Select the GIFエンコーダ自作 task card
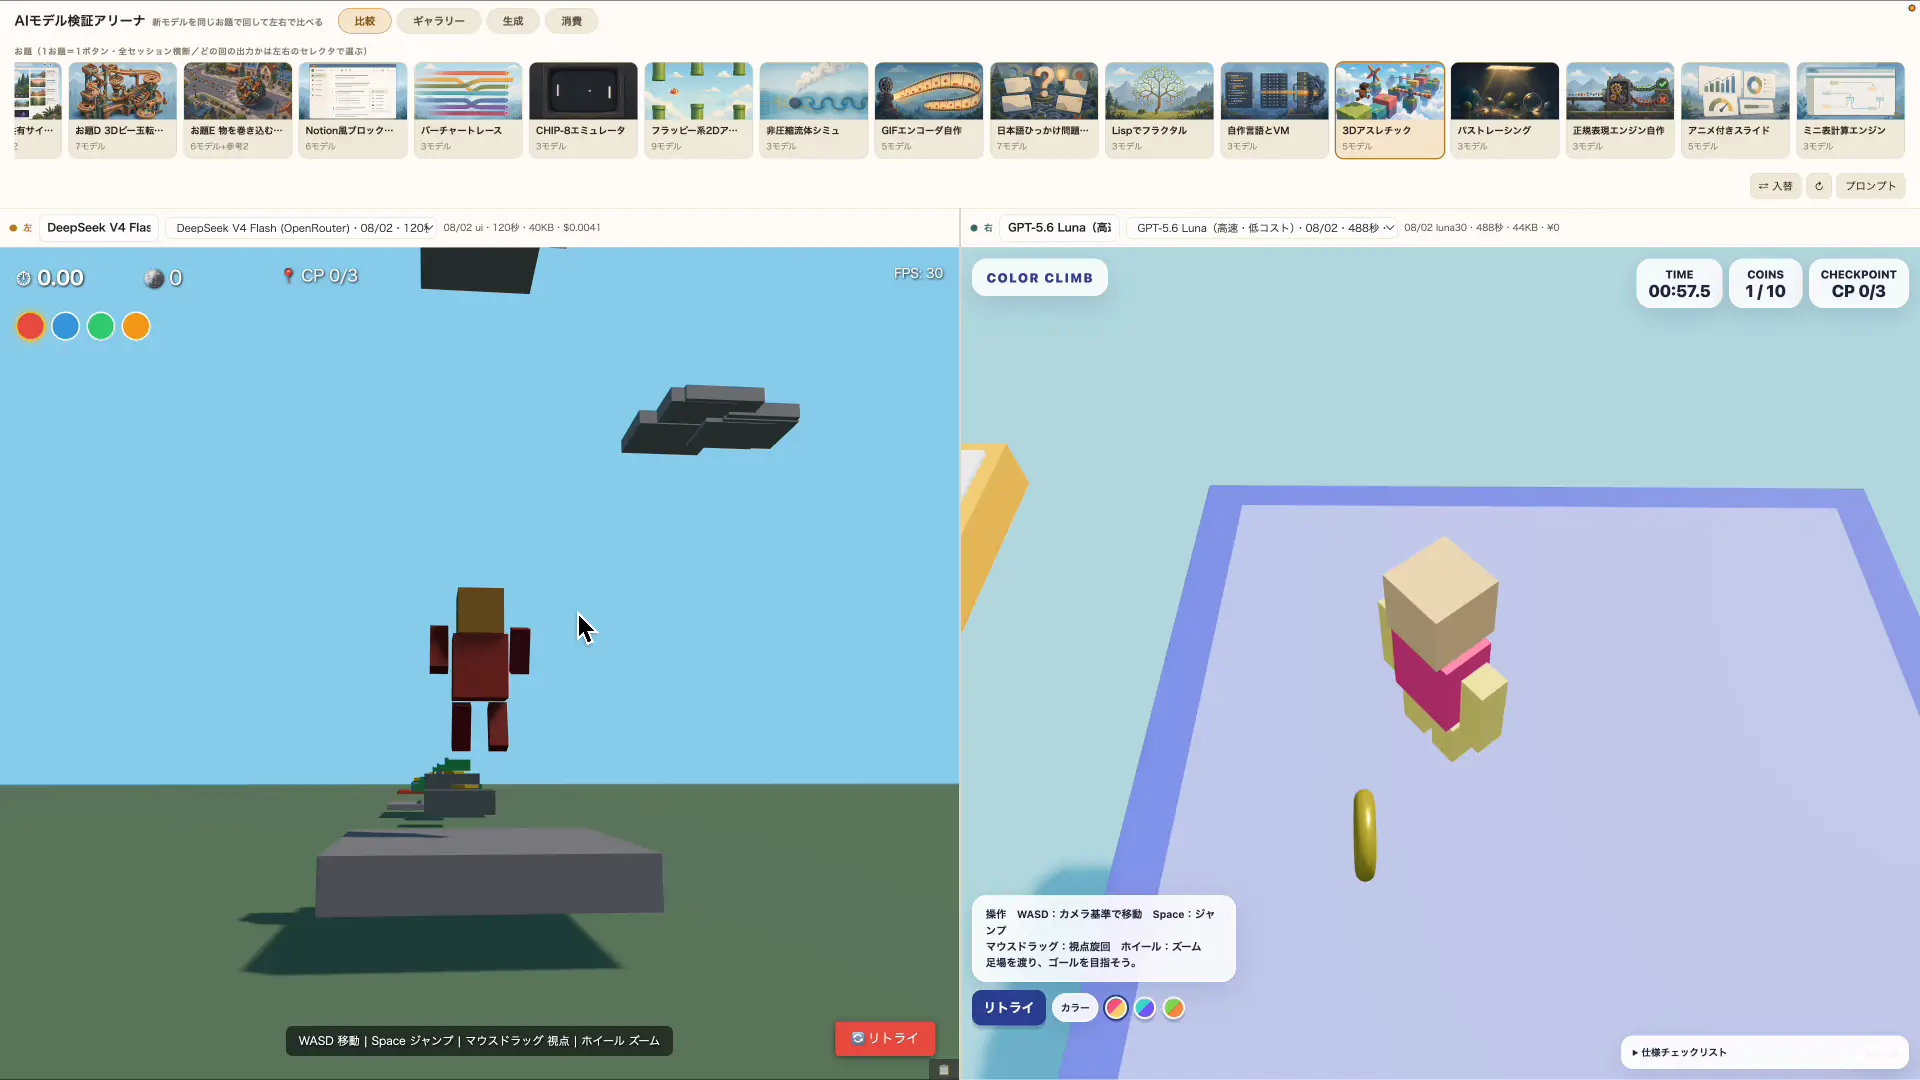The image size is (1920, 1080). [x=929, y=110]
